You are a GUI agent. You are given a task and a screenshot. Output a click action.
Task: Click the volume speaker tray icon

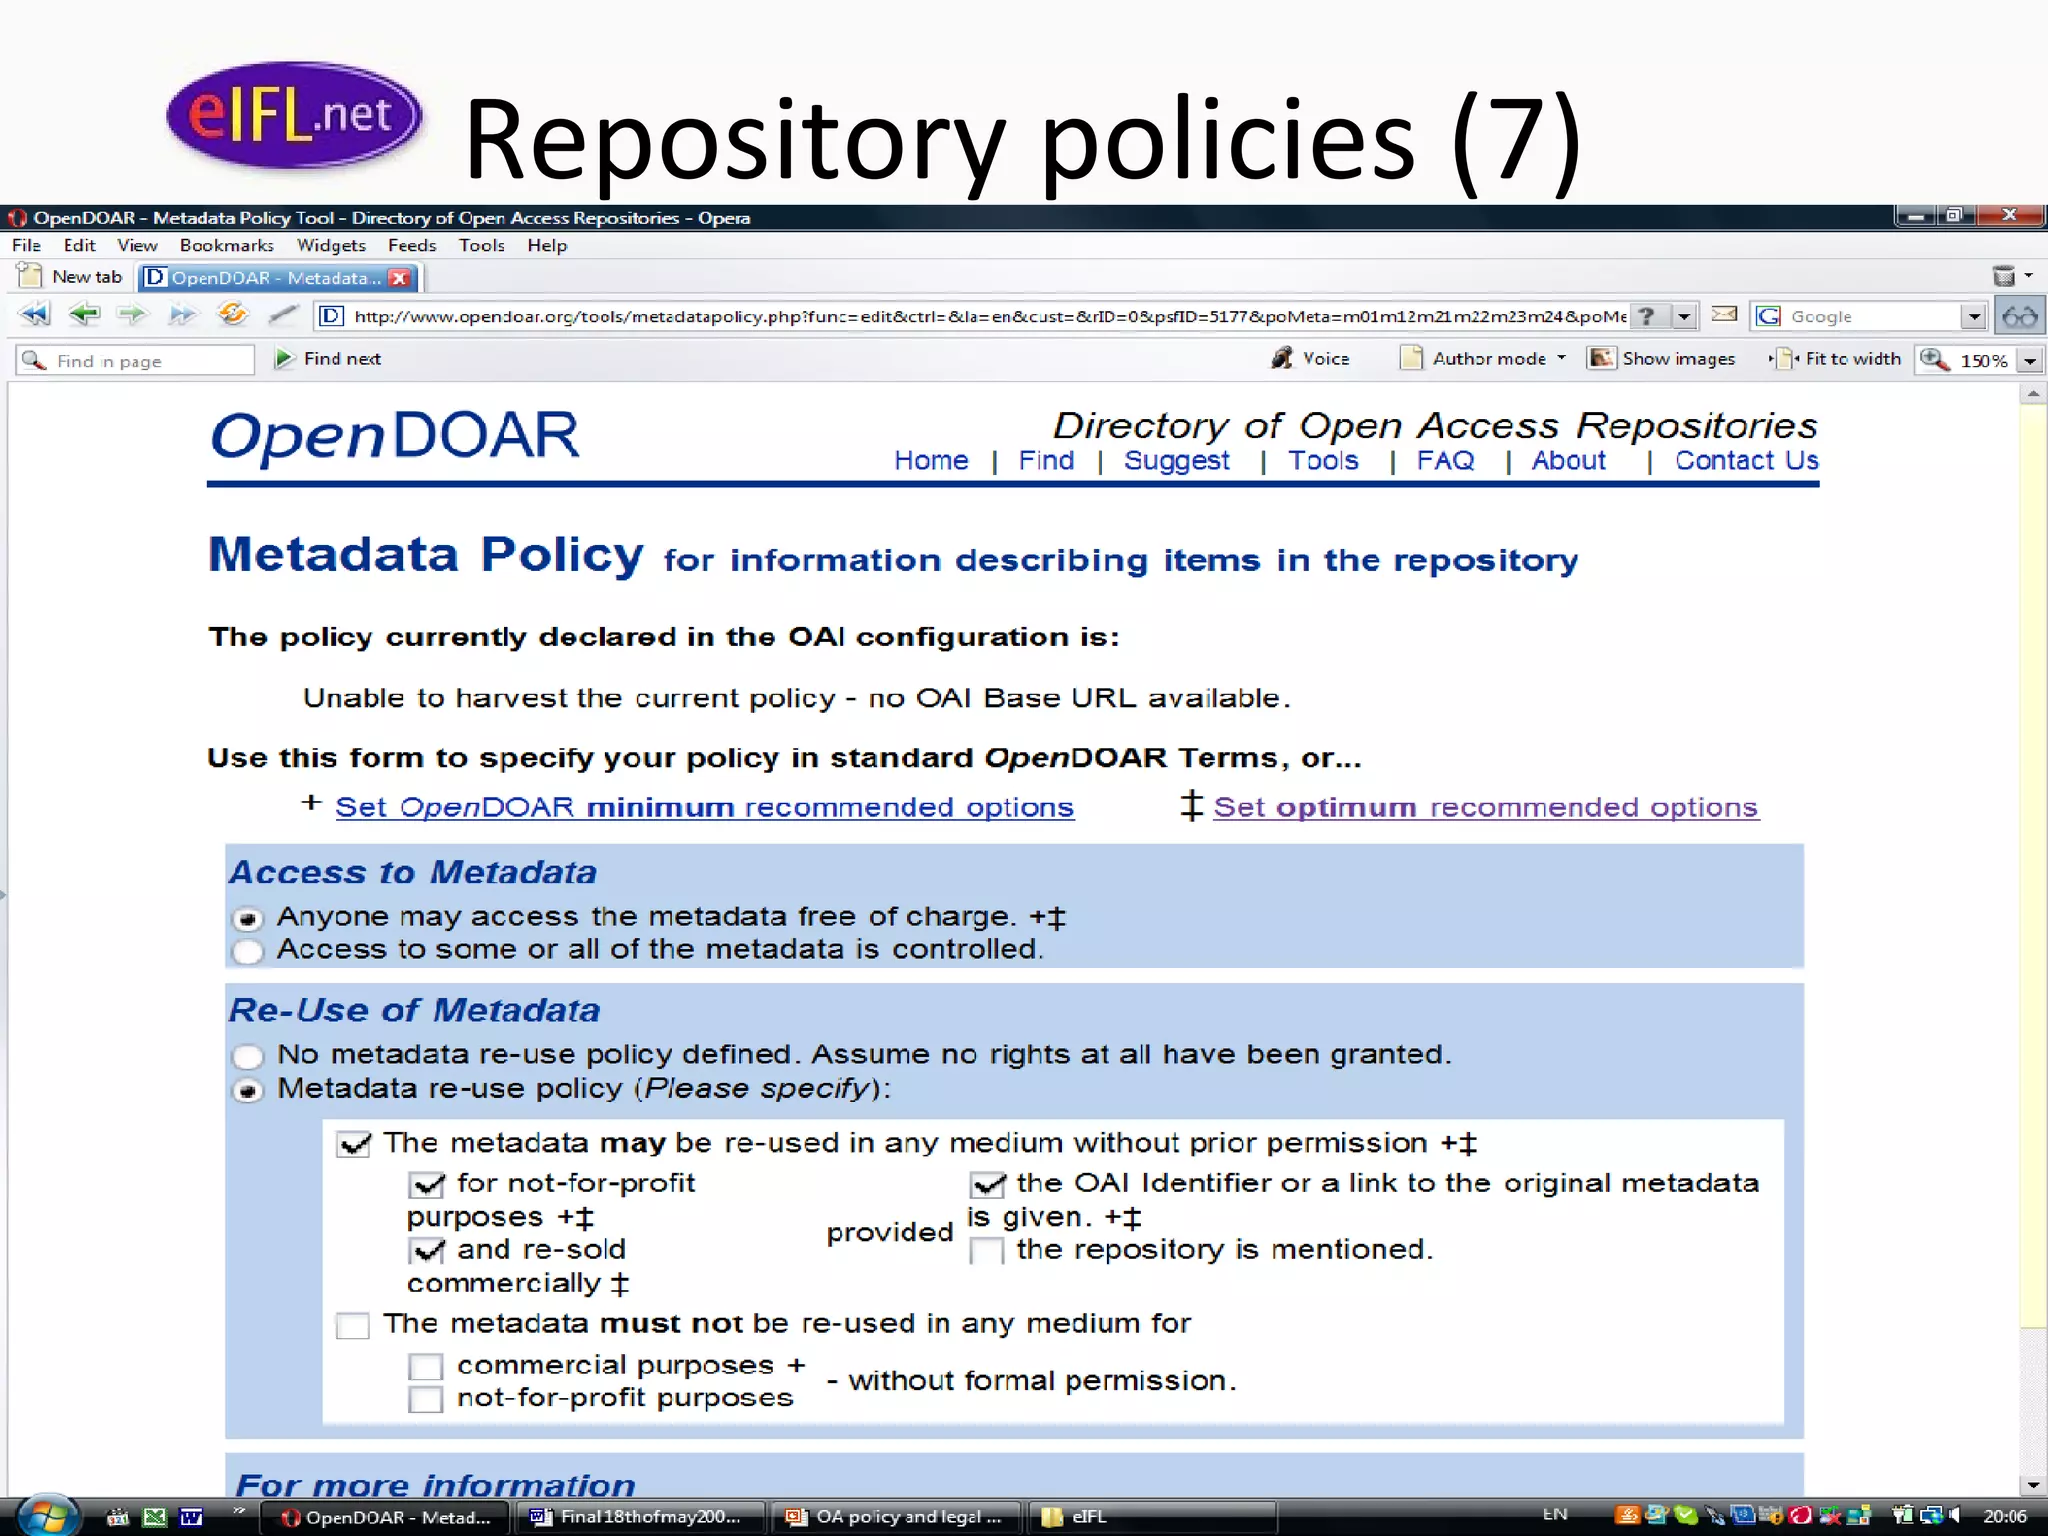[x=1954, y=1516]
